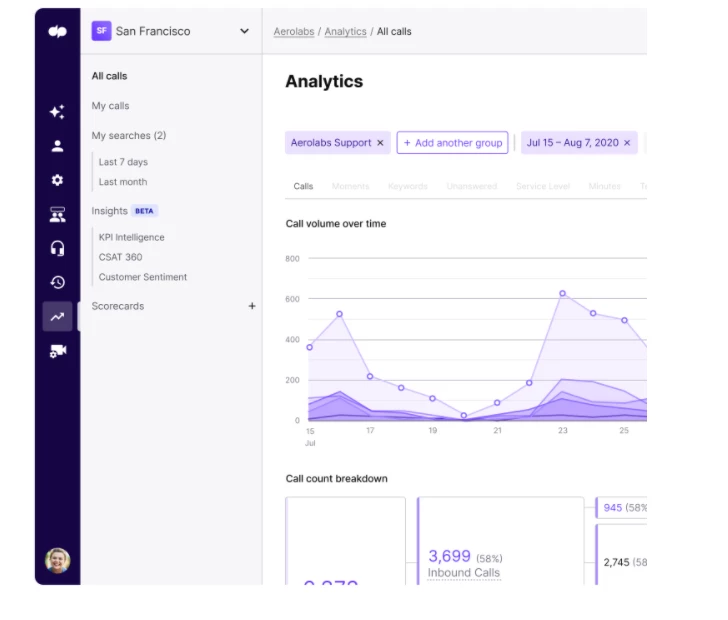This screenshot has width=728, height=620.
Task: Switch to the Keywords tab
Action: pyautogui.click(x=408, y=186)
